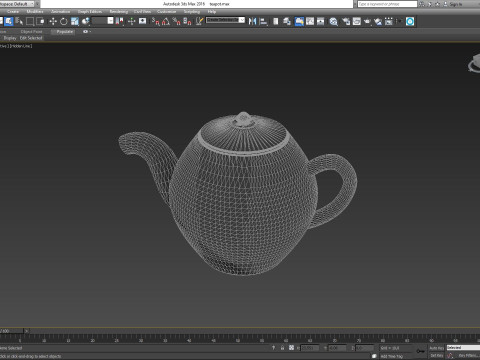The image size is (480, 360).
Task: Toggle the Keyboard Shortcut Override icon
Action: tap(143, 21)
